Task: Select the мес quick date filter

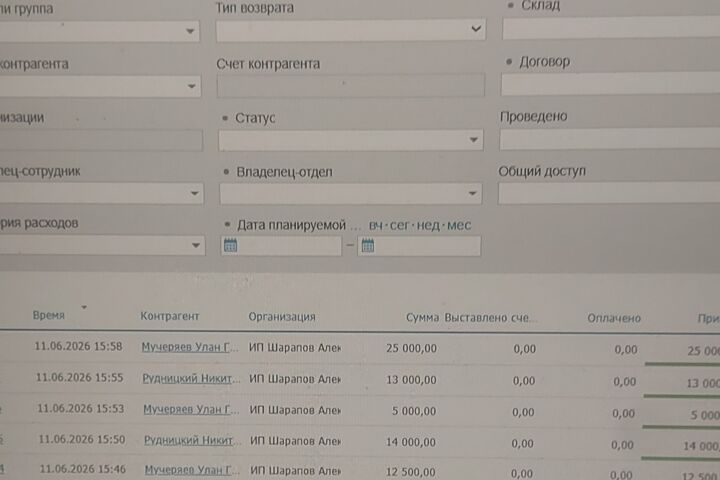Action: tap(459, 225)
